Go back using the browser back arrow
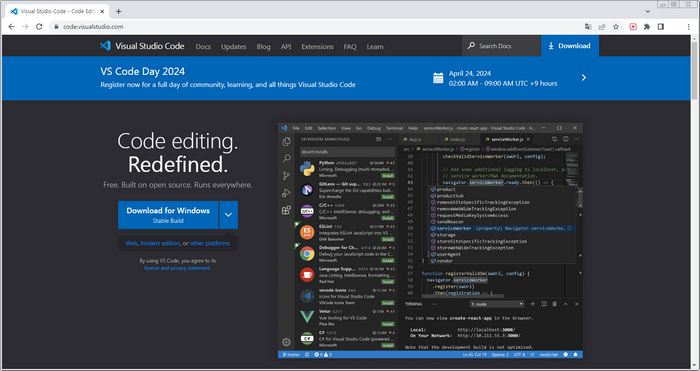This screenshot has height=371, width=700. (12, 27)
